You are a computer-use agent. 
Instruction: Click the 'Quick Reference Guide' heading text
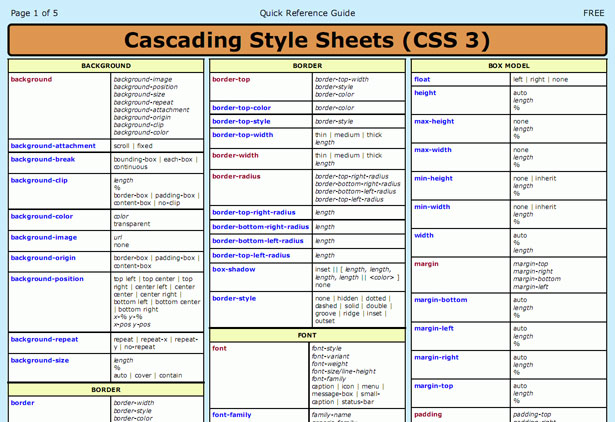[x=307, y=13]
